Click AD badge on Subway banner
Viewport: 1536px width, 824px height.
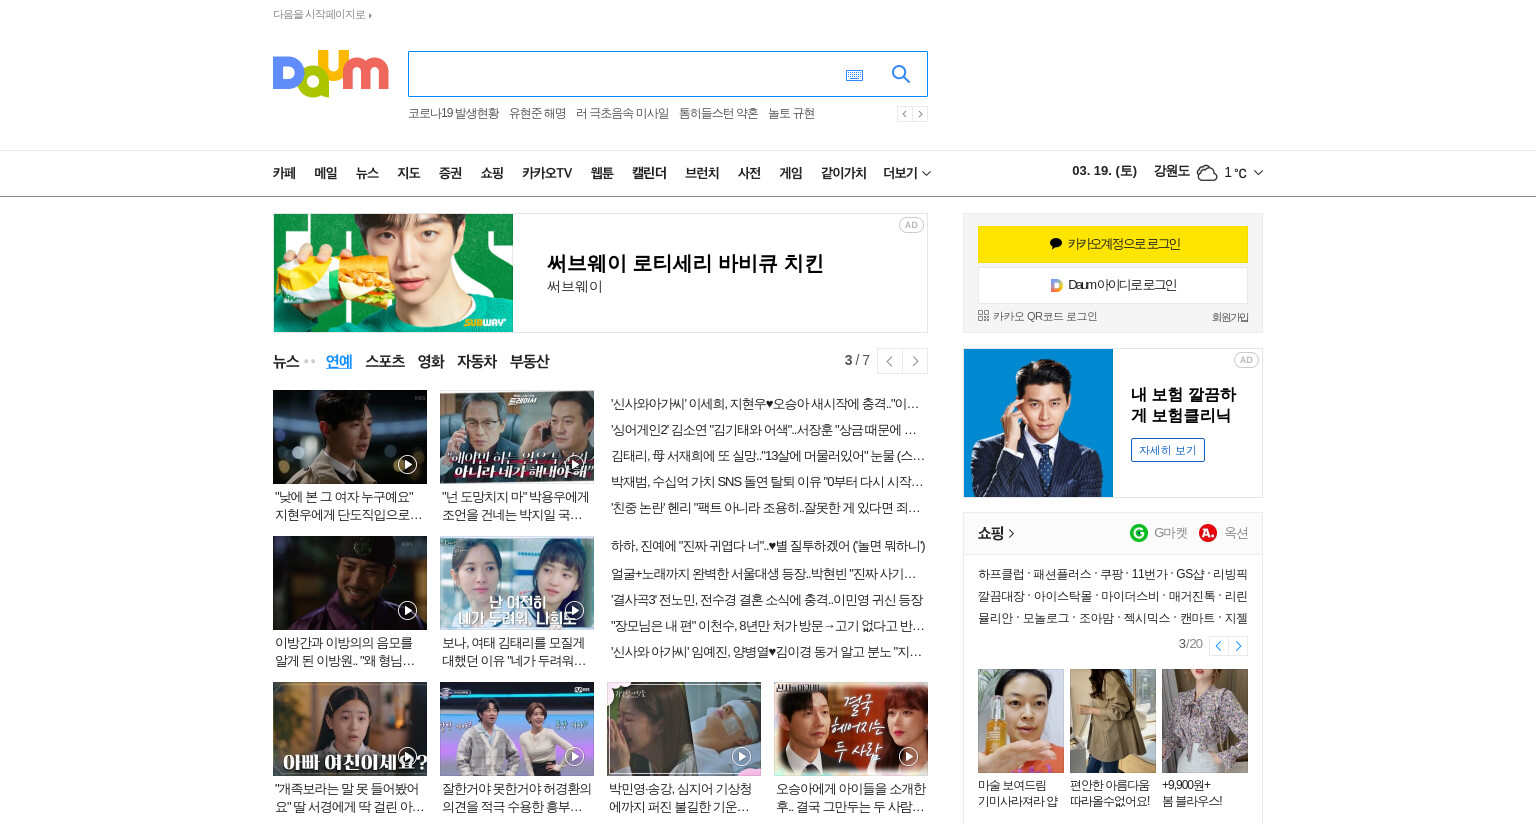(911, 225)
